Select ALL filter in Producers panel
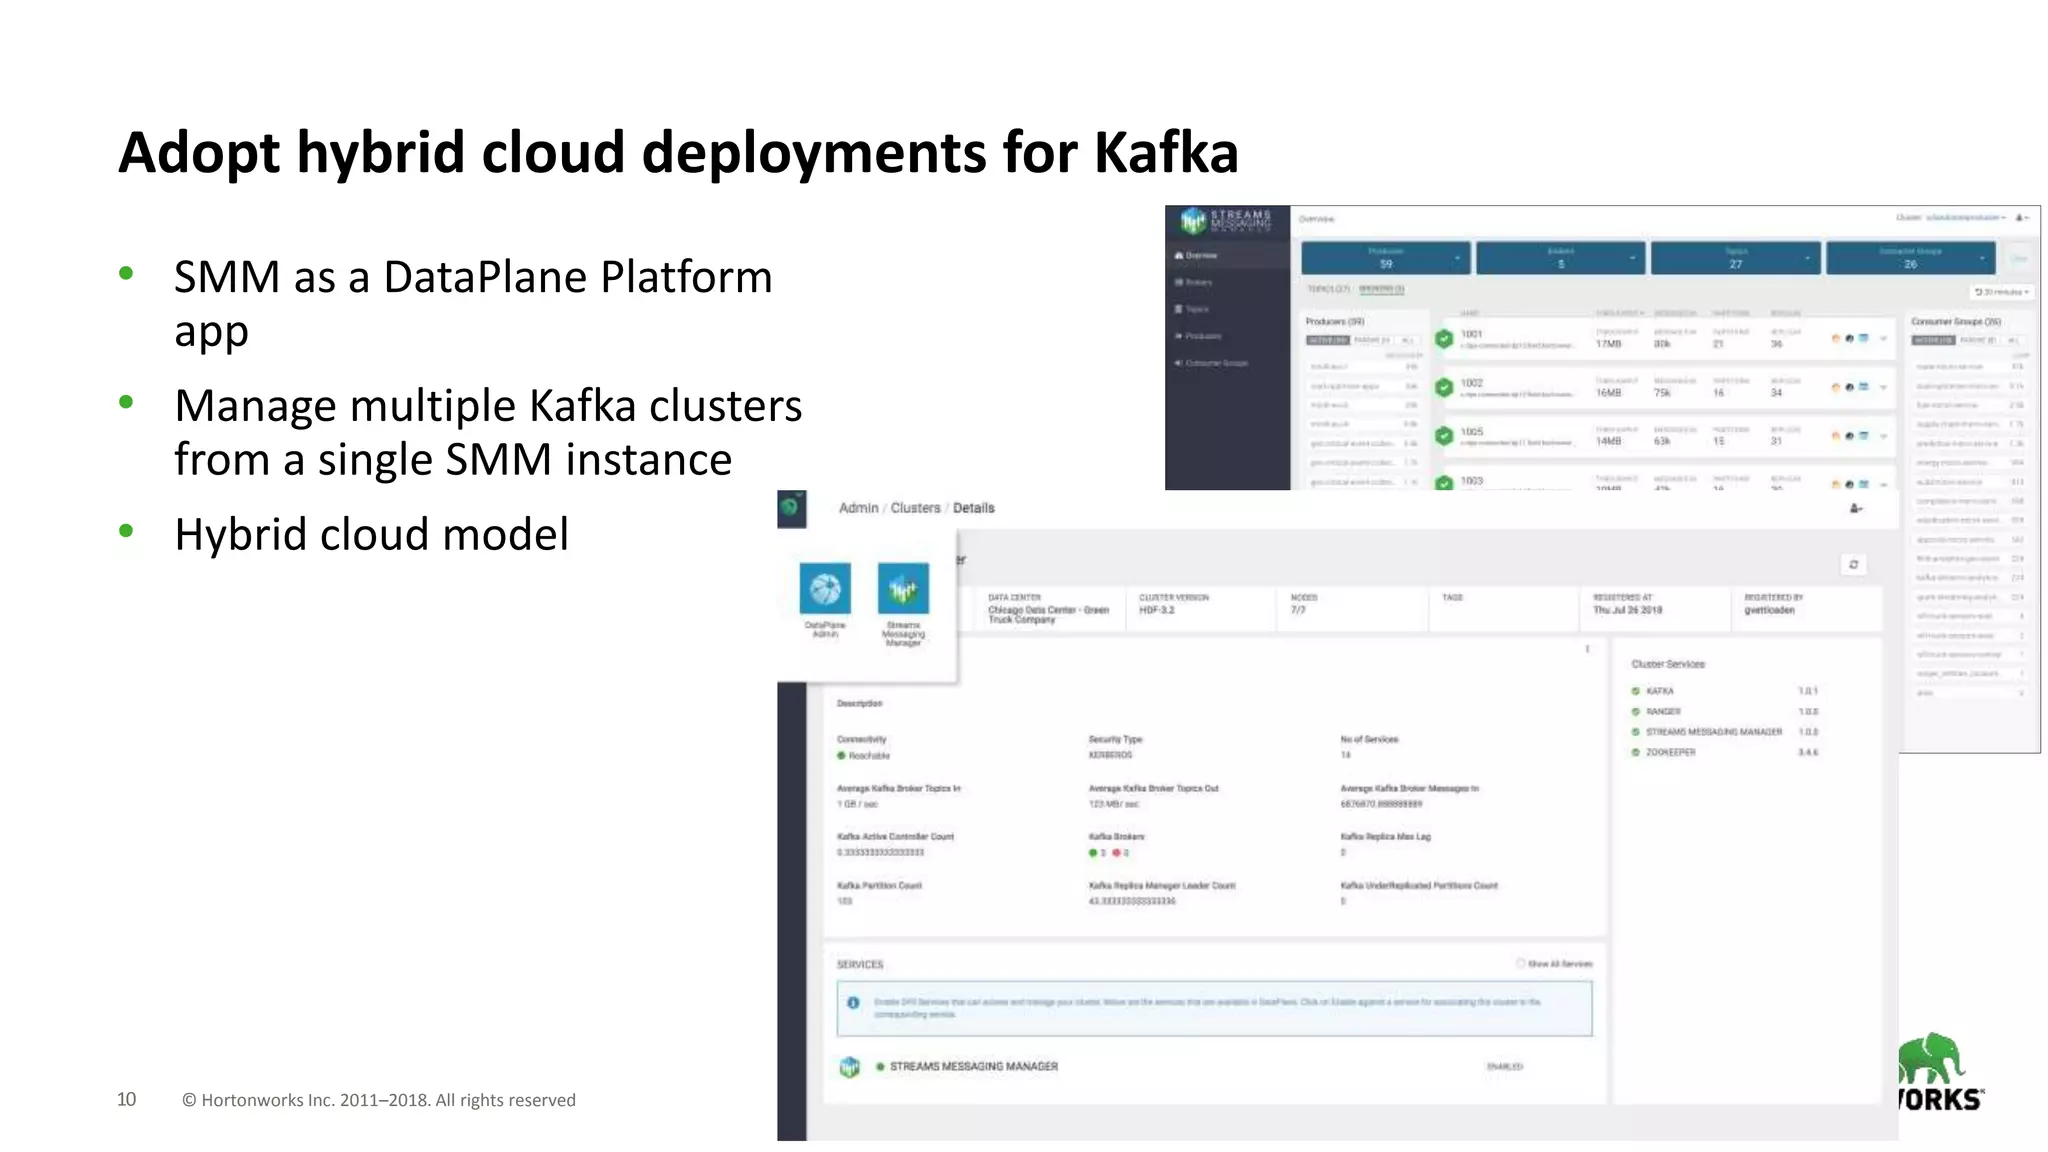The height and width of the screenshot is (1152, 2048). pos(1407,341)
